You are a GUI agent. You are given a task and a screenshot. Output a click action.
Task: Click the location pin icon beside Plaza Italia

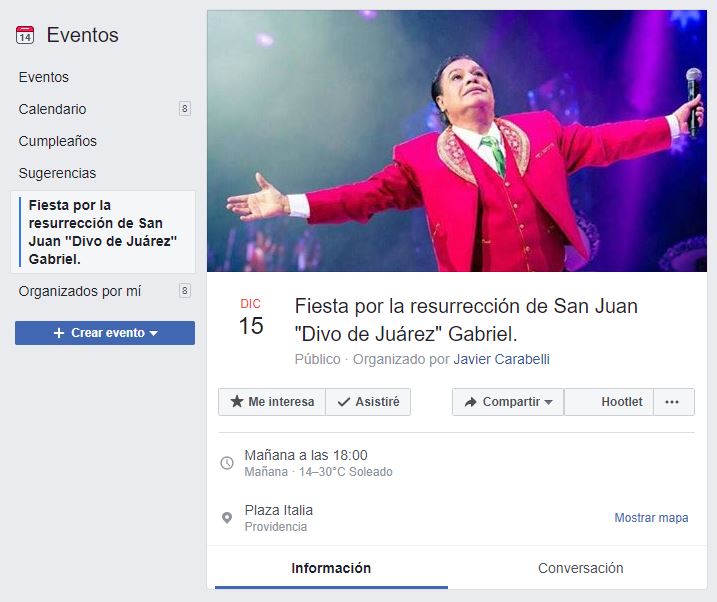click(x=227, y=518)
